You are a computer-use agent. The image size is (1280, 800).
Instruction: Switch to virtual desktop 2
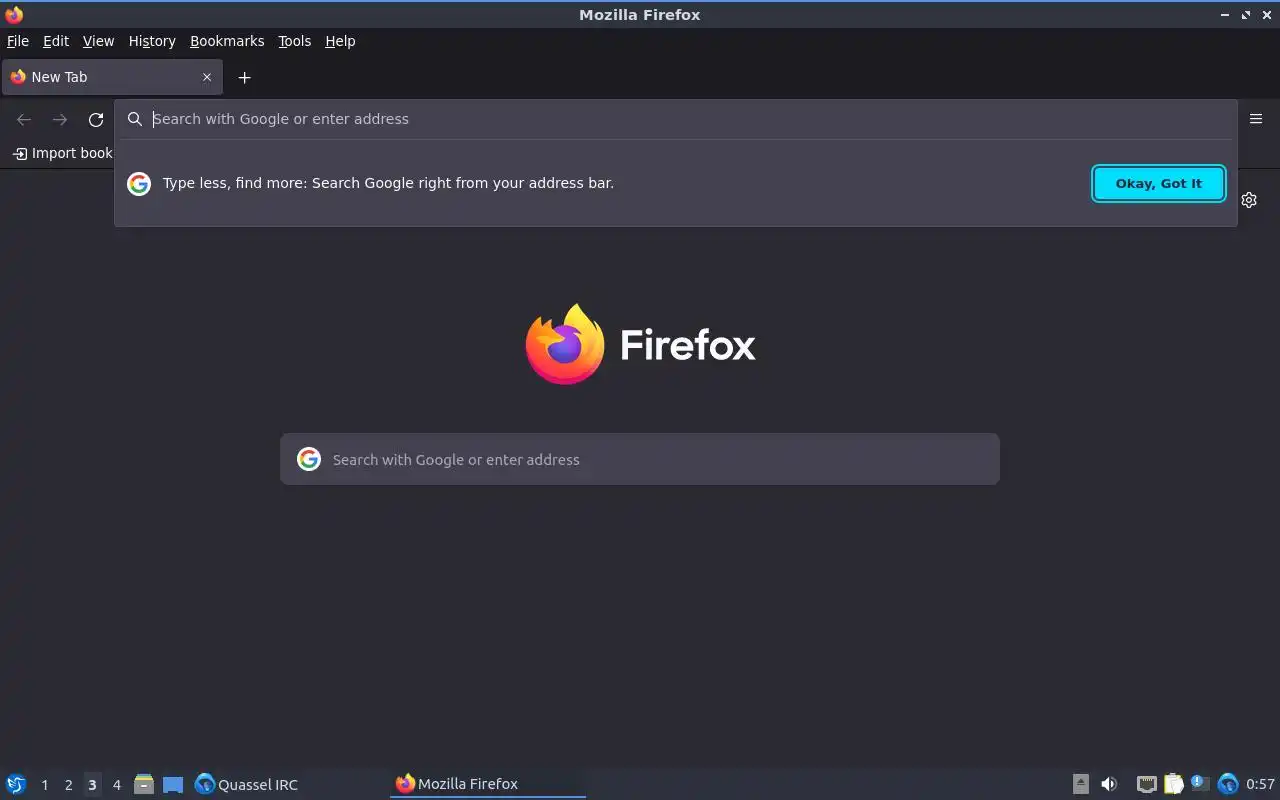pyautogui.click(x=68, y=785)
